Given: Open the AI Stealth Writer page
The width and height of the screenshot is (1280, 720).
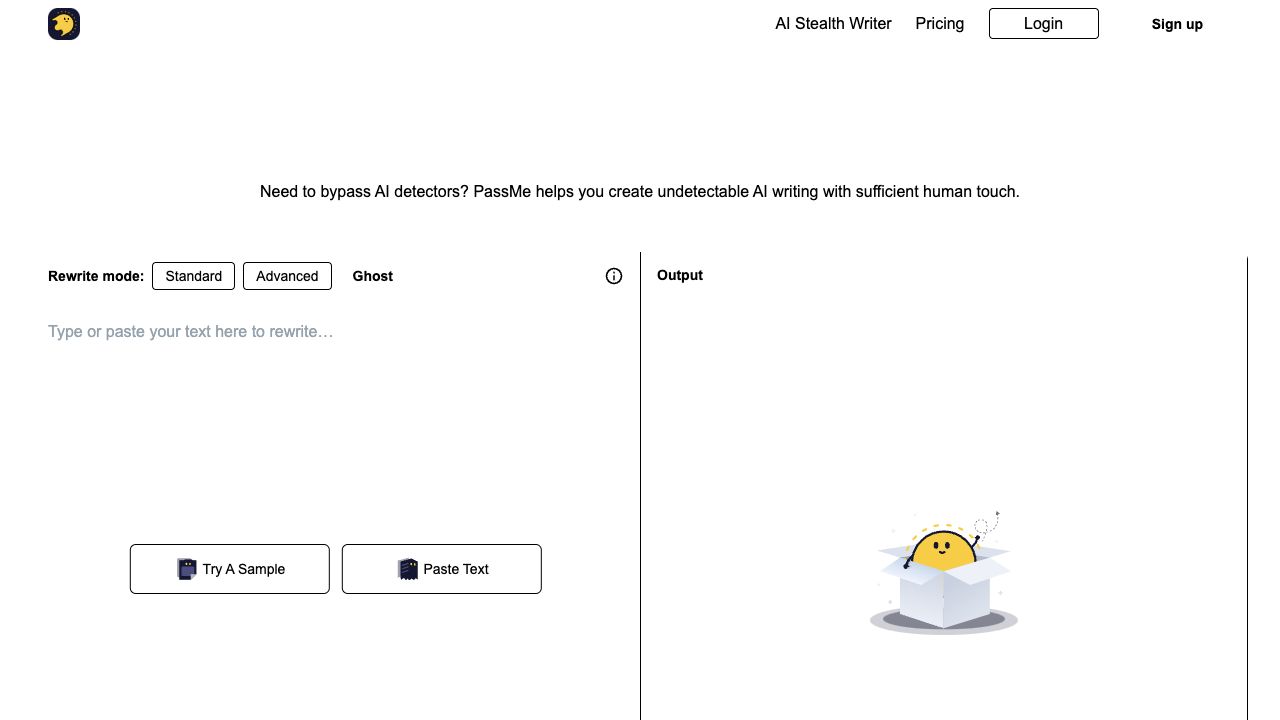Looking at the screenshot, I should pyautogui.click(x=833, y=23).
